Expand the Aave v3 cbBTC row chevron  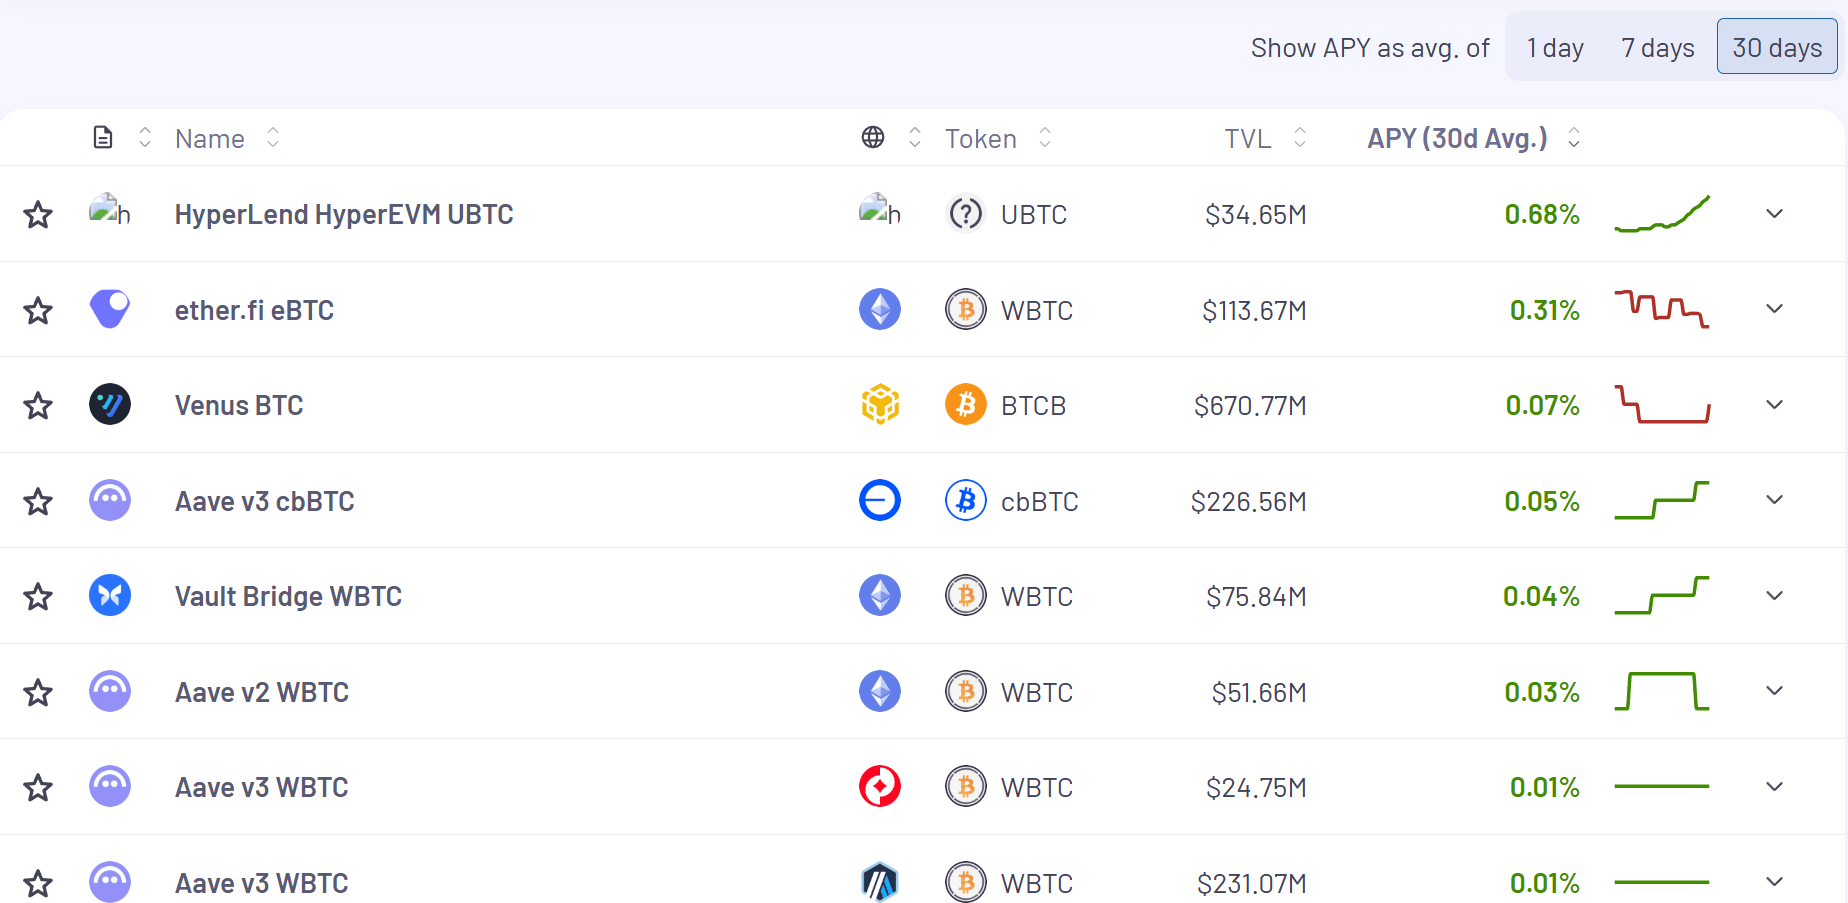tap(1775, 500)
